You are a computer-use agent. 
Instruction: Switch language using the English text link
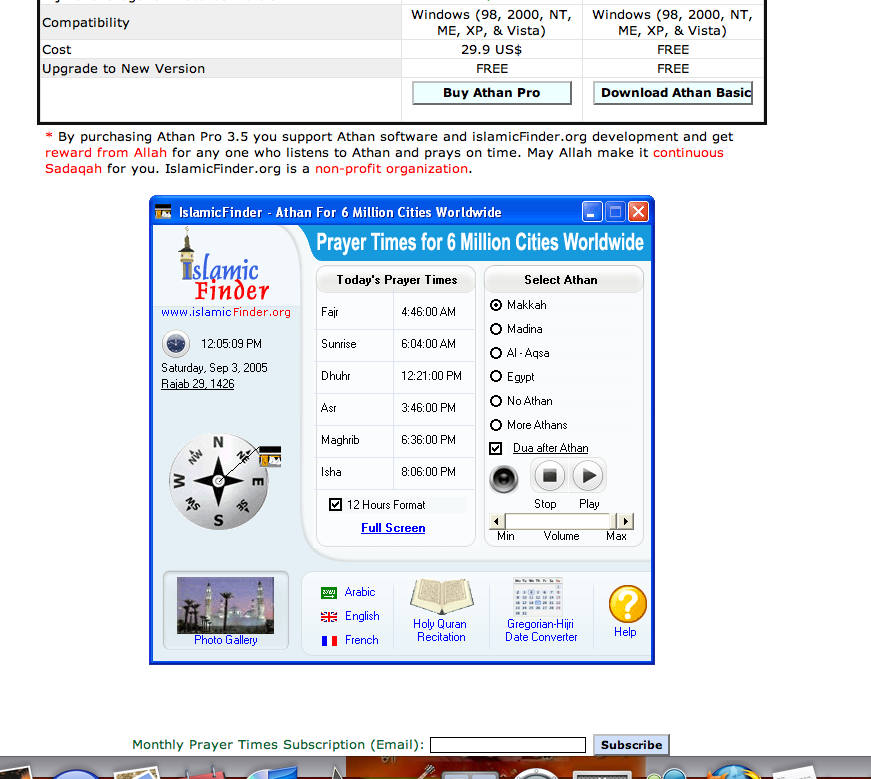click(x=362, y=616)
